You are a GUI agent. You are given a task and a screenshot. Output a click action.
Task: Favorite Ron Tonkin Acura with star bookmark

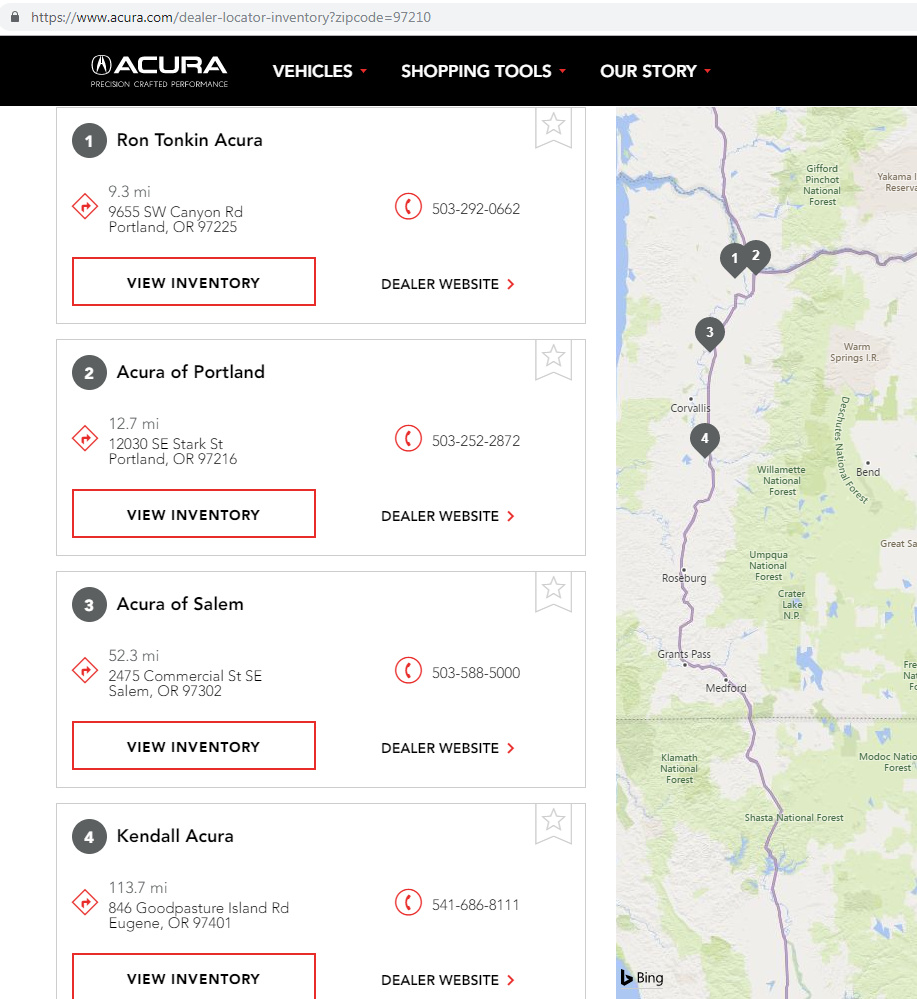pyautogui.click(x=554, y=127)
